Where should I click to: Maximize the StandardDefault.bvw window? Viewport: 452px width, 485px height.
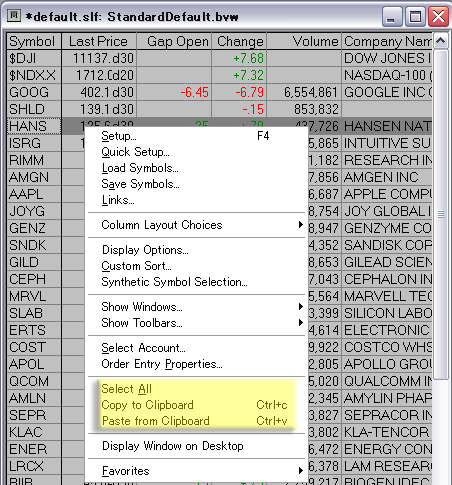tap(415, 16)
